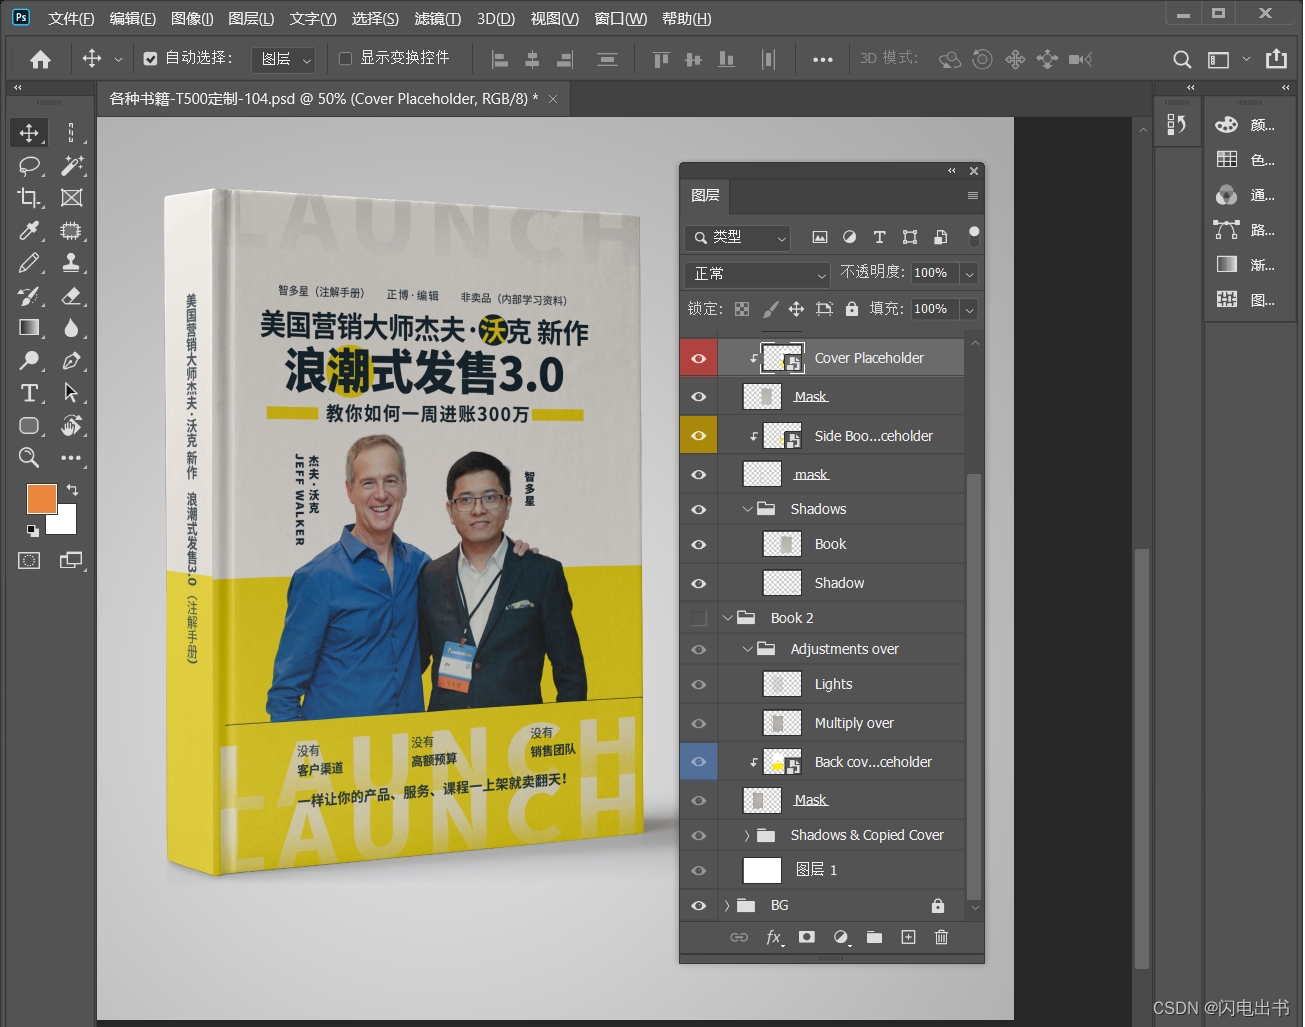Select the Frame tool
The width and height of the screenshot is (1305, 1027).
point(71,198)
